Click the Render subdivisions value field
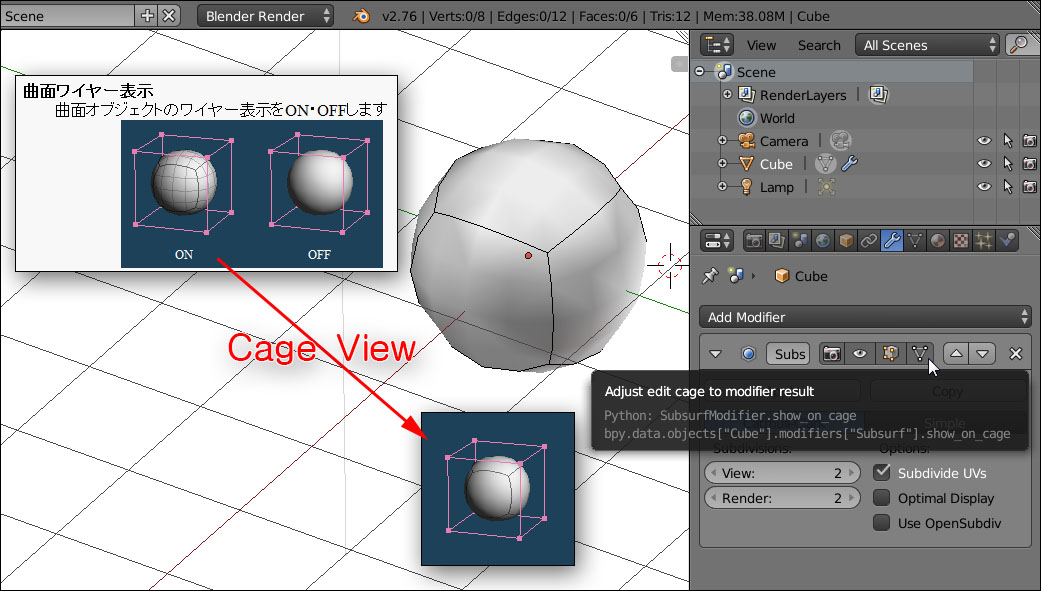 (x=782, y=498)
